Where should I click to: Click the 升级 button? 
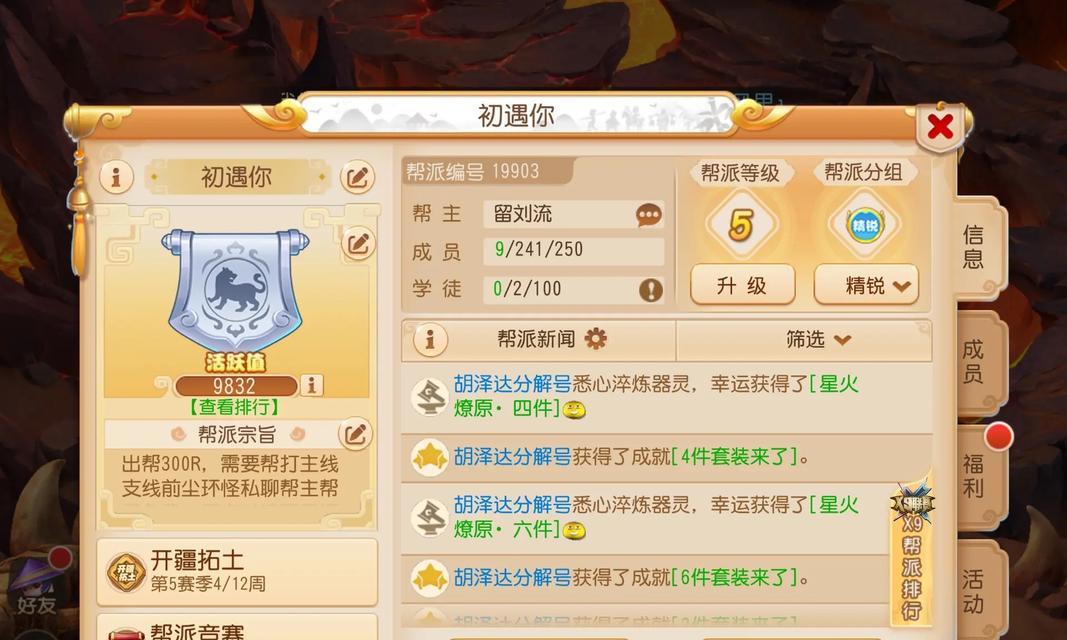pos(742,284)
